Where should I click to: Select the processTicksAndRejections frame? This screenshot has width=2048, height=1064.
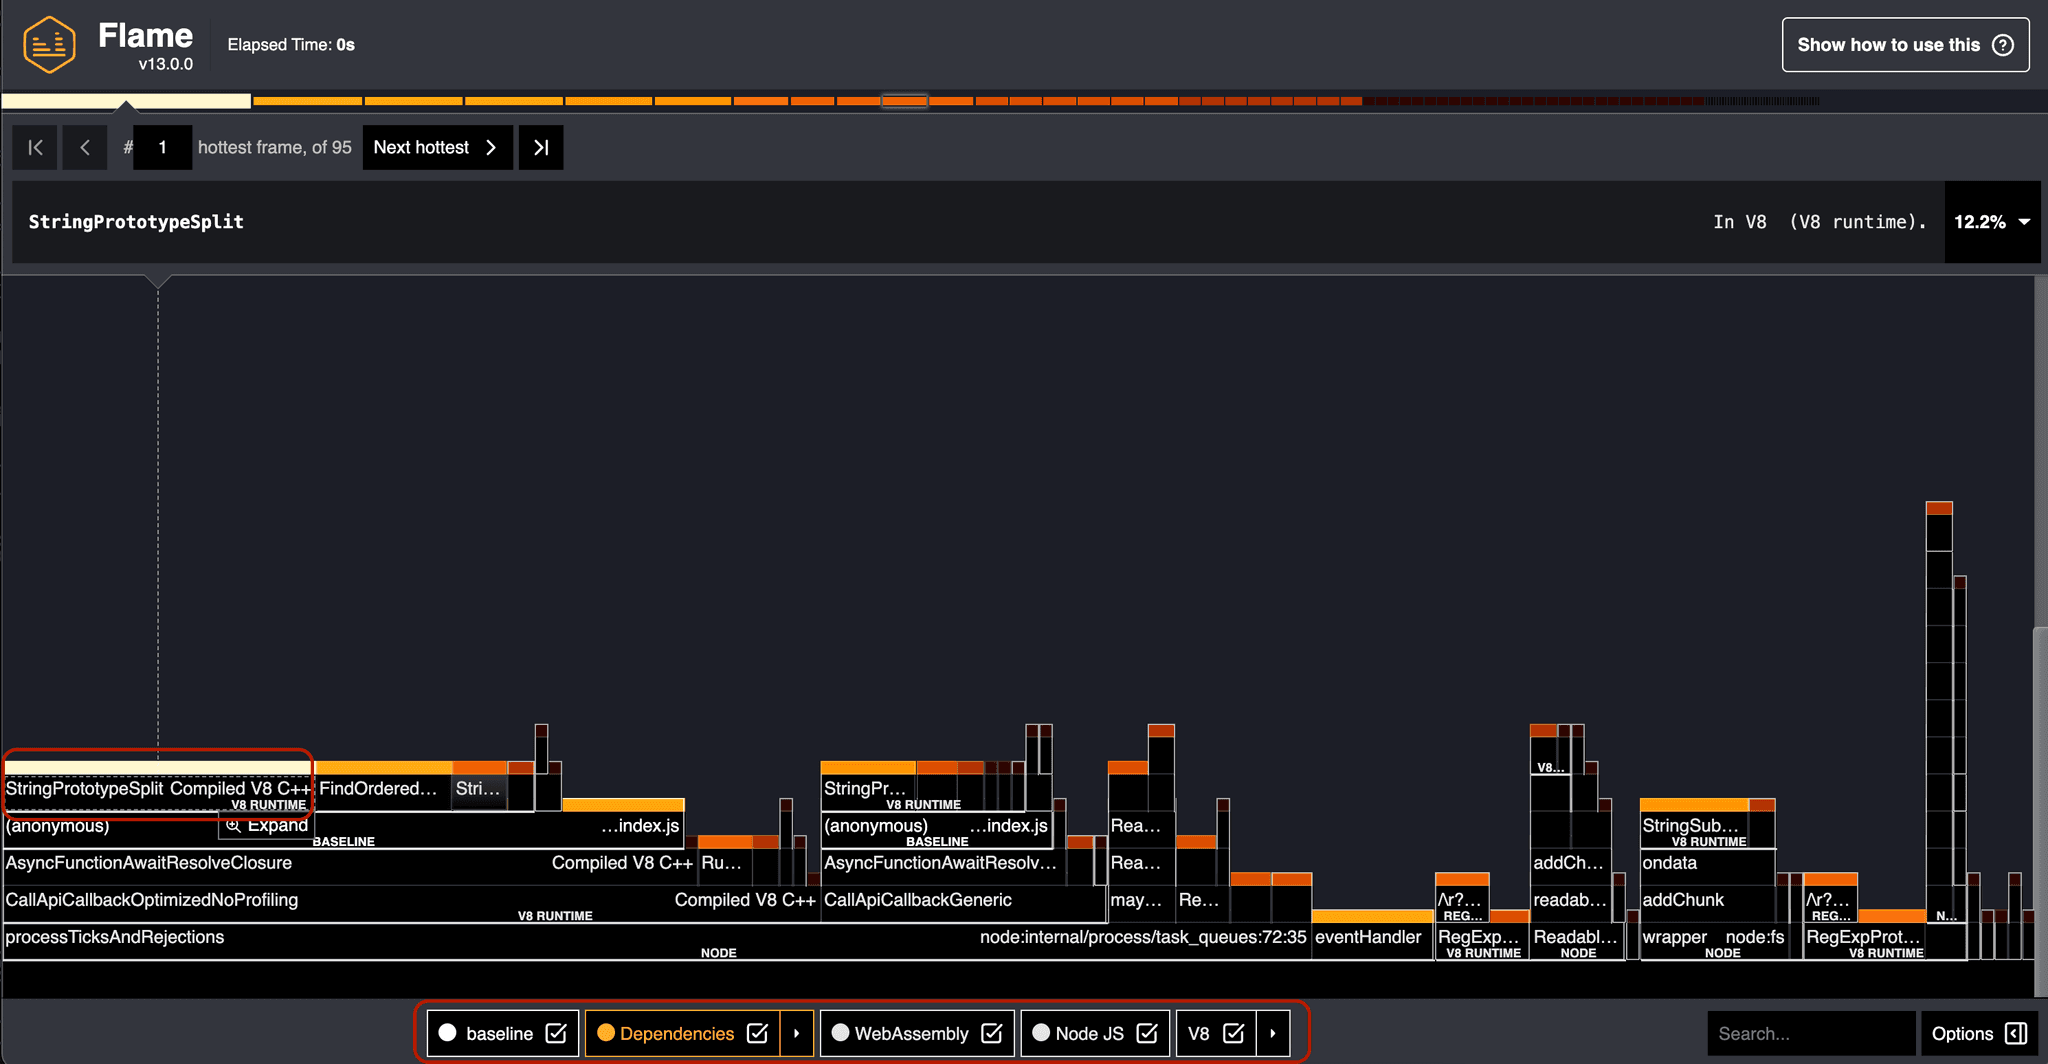(x=115, y=938)
